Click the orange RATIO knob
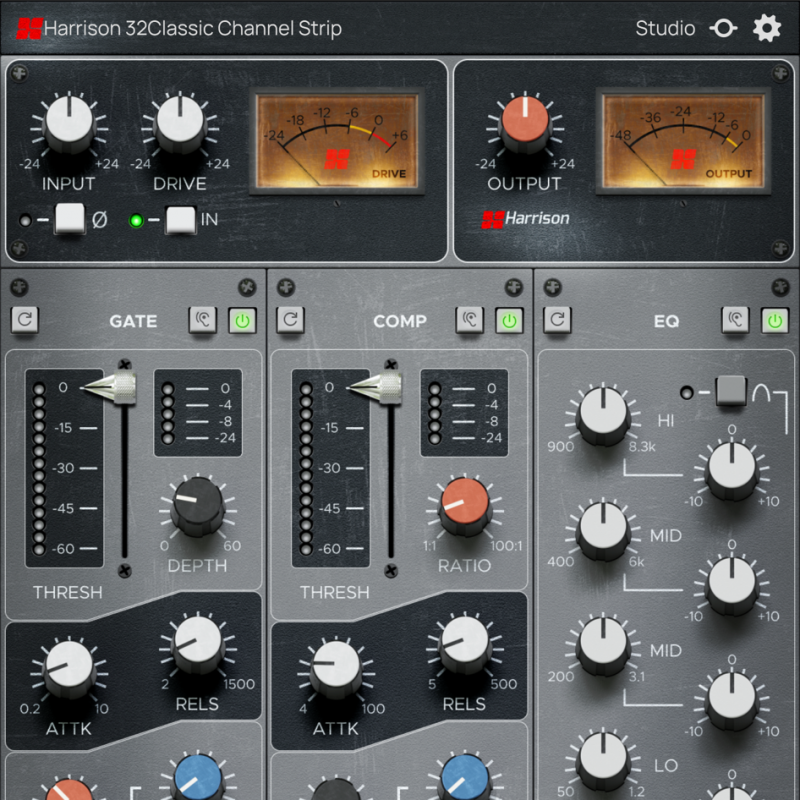 (x=464, y=506)
